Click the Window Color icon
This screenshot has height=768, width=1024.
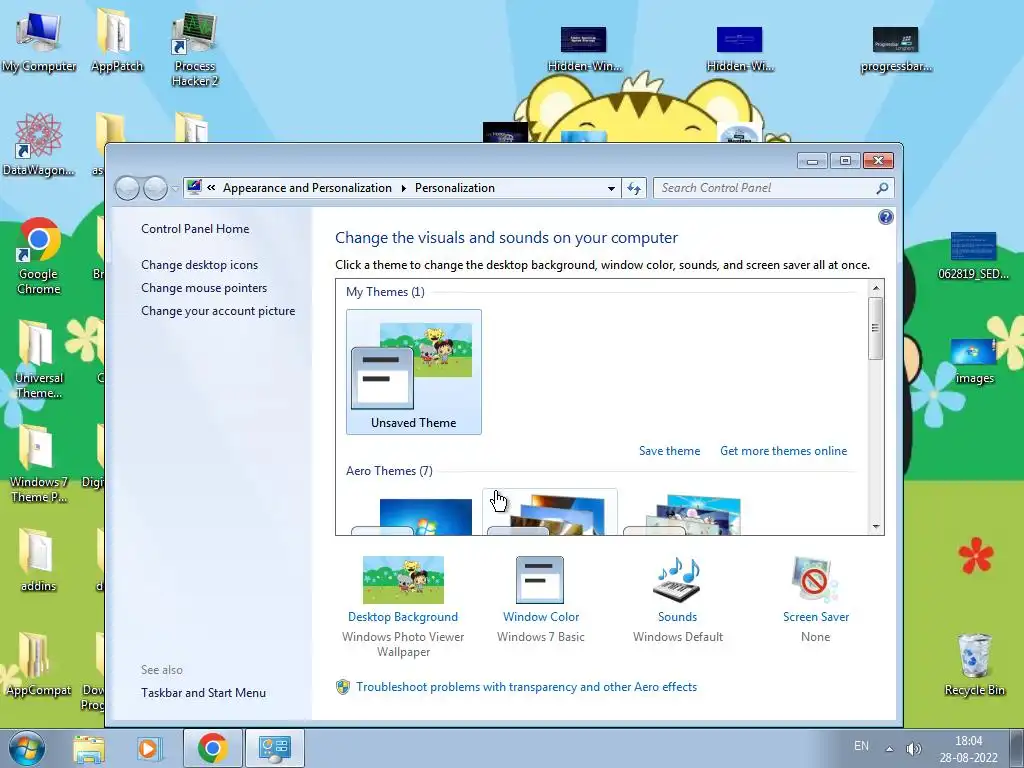(x=540, y=580)
